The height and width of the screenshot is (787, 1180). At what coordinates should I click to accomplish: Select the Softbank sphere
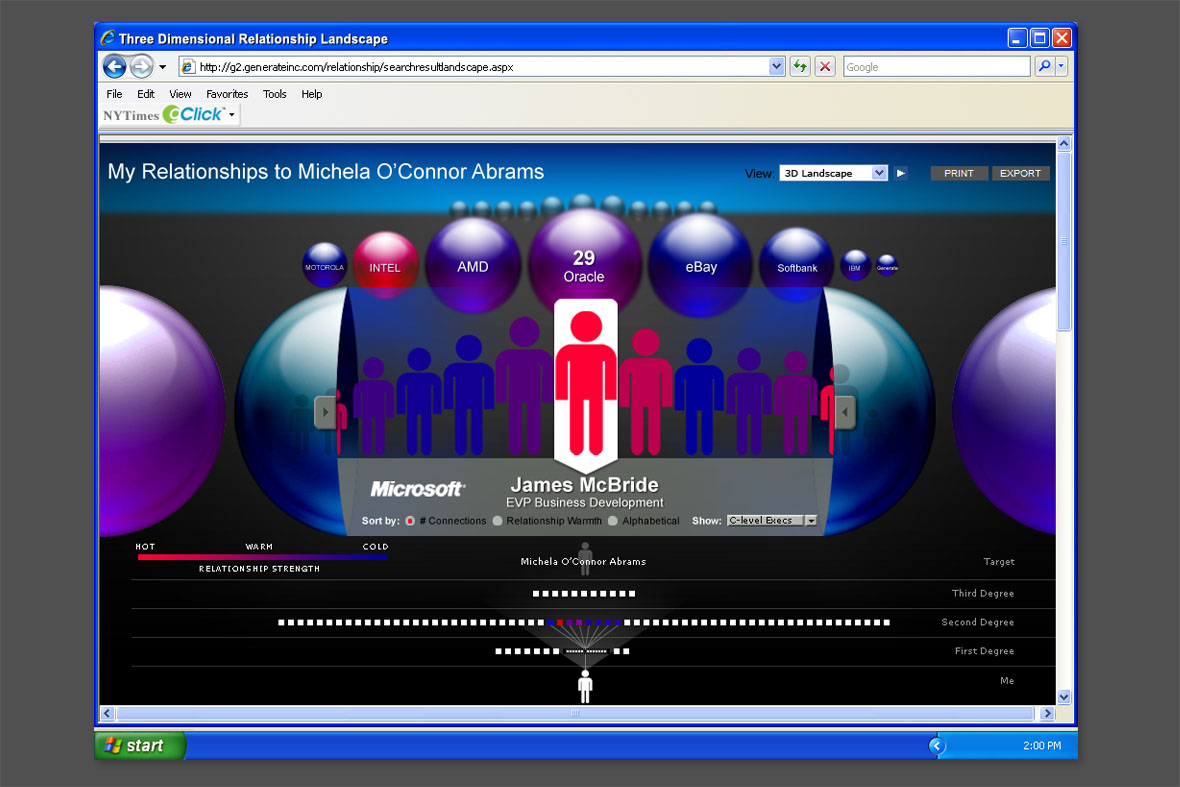pos(797,265)
